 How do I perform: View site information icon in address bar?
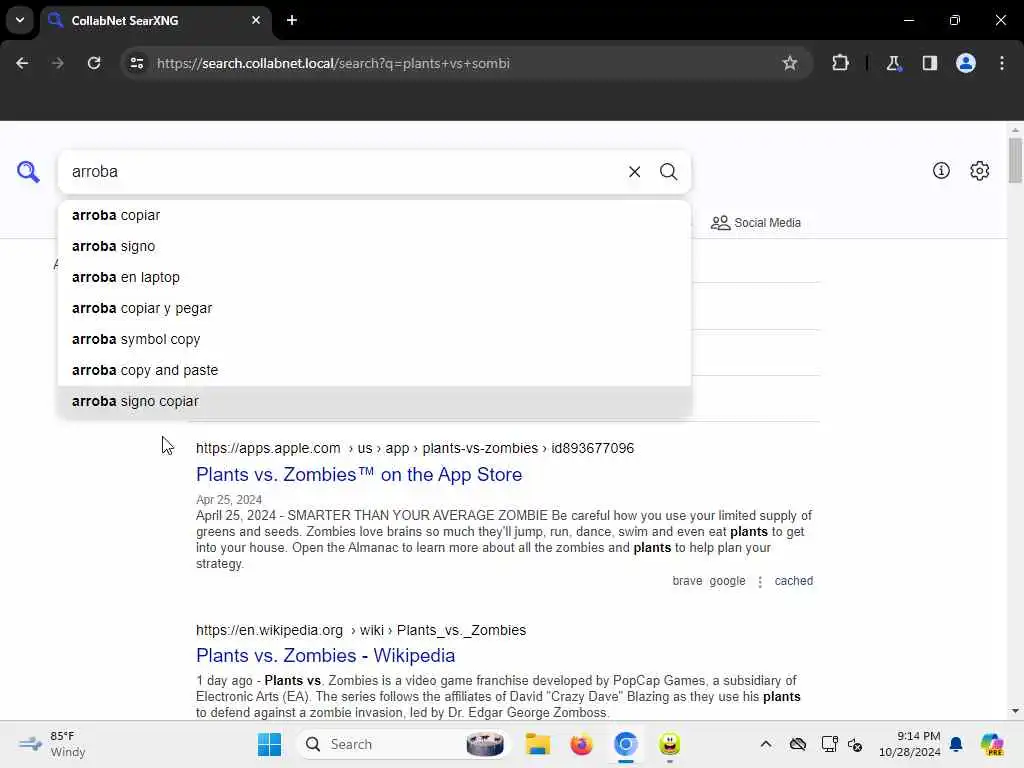tap(137, 63)
